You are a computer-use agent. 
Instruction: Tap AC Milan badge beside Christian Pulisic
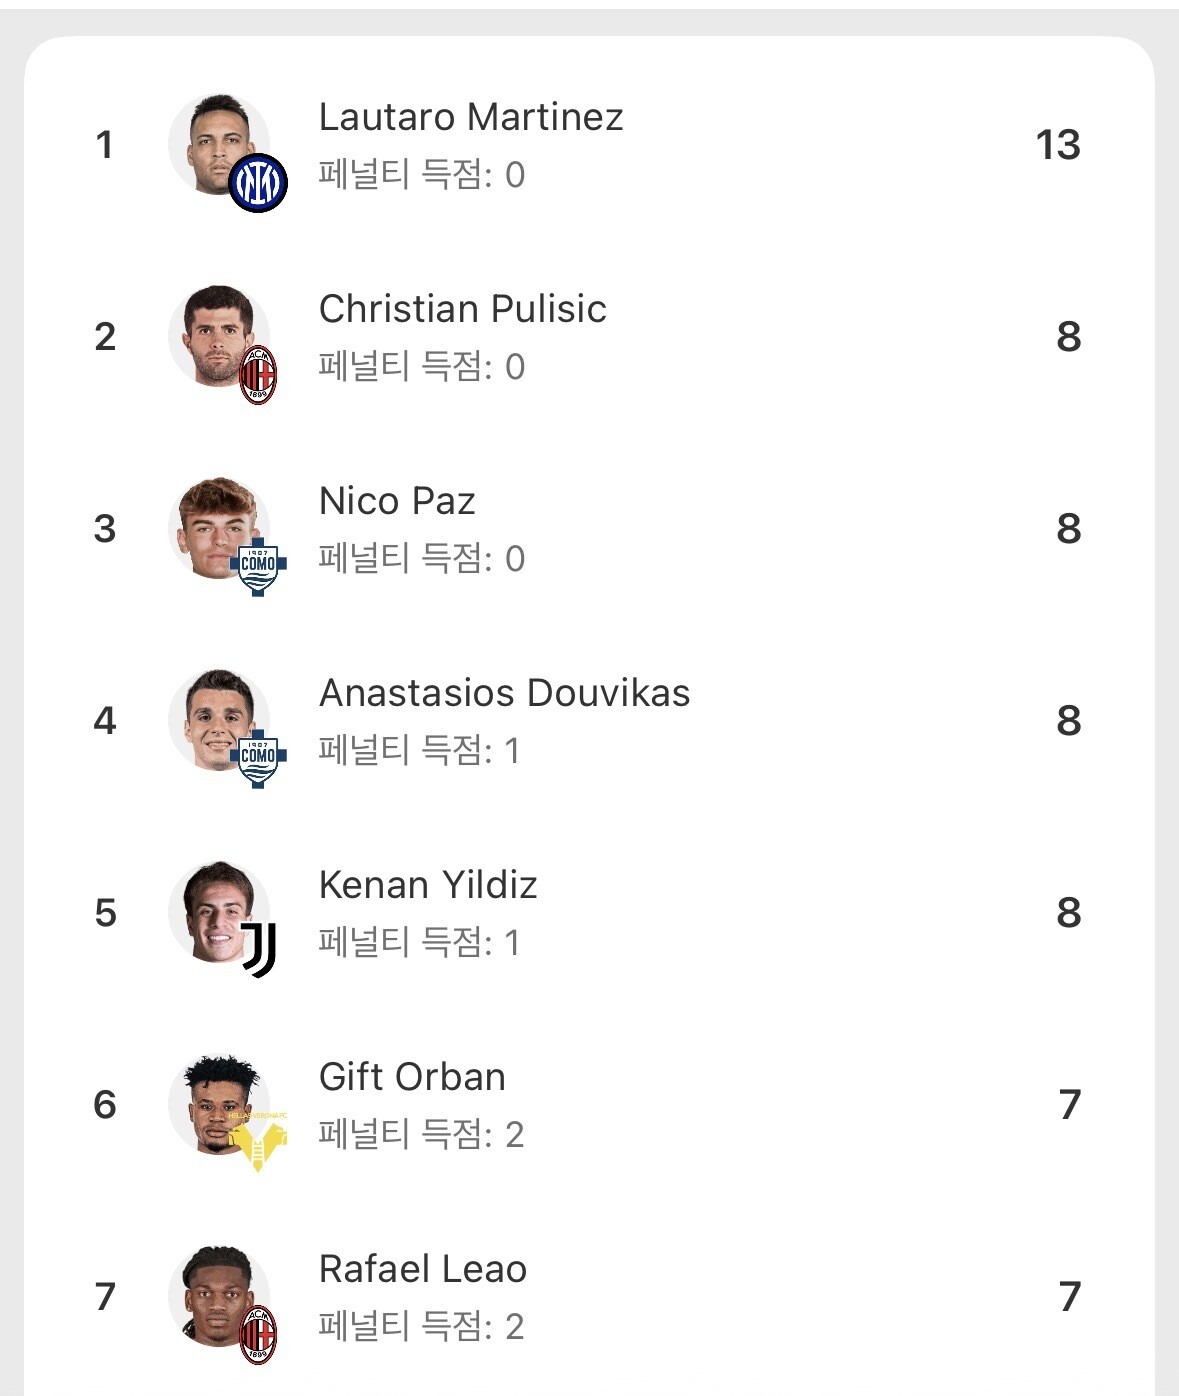tap(258, 375)
